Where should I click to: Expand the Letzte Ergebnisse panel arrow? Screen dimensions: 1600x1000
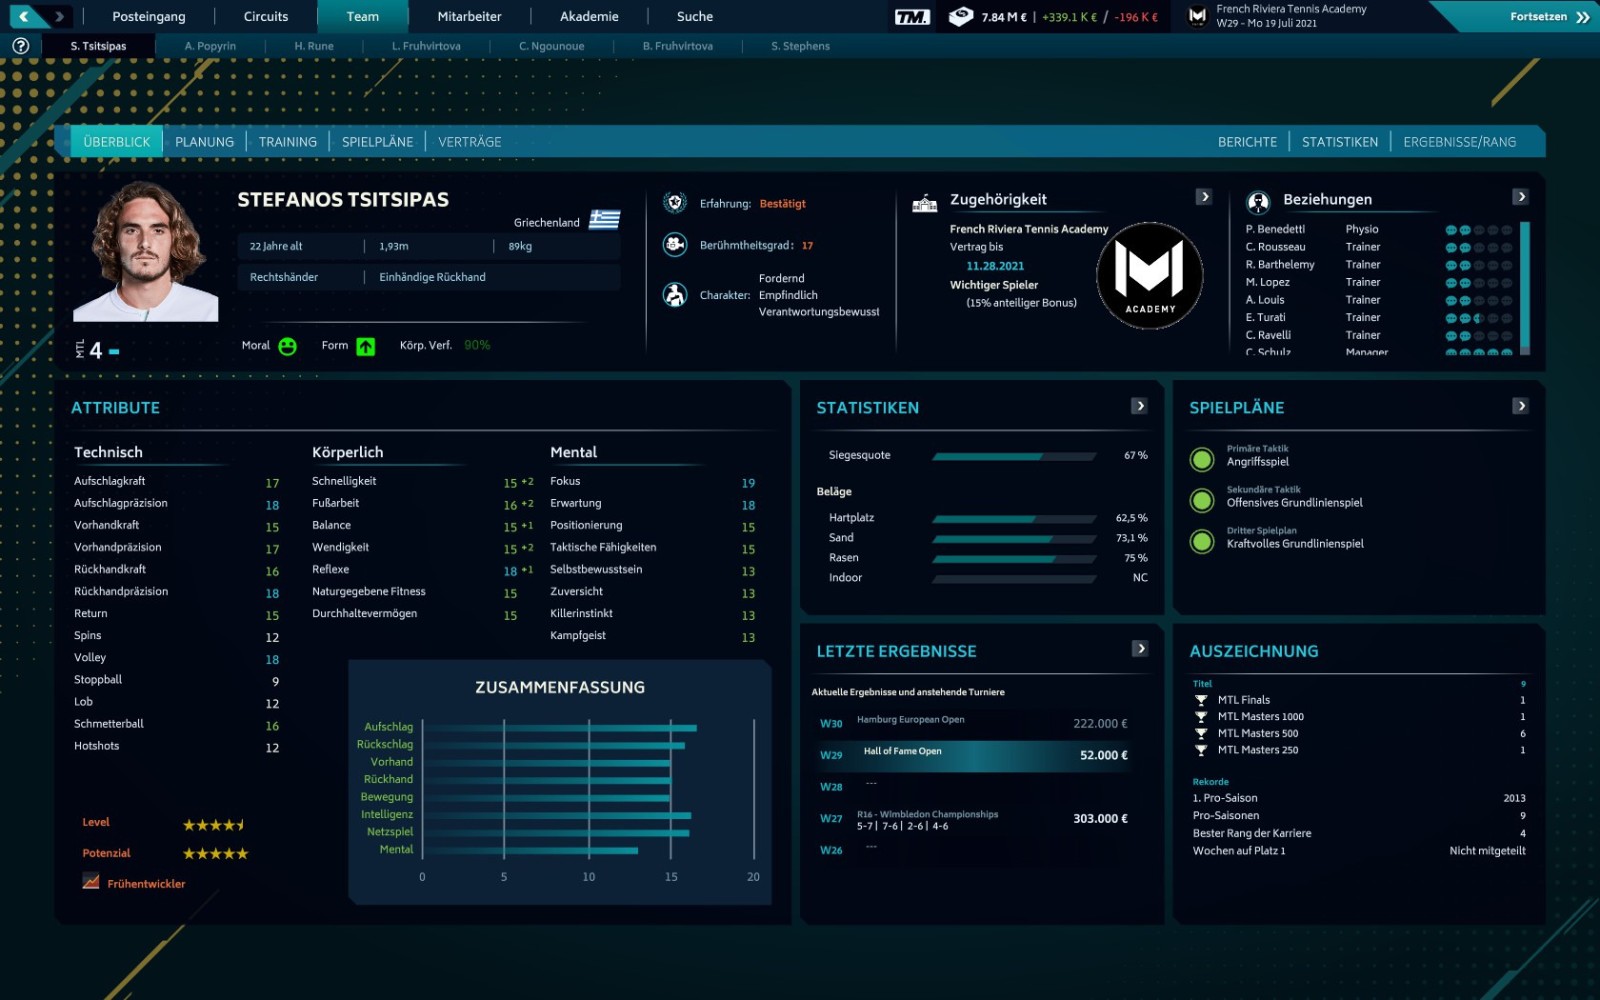[x=1139, y=649]
